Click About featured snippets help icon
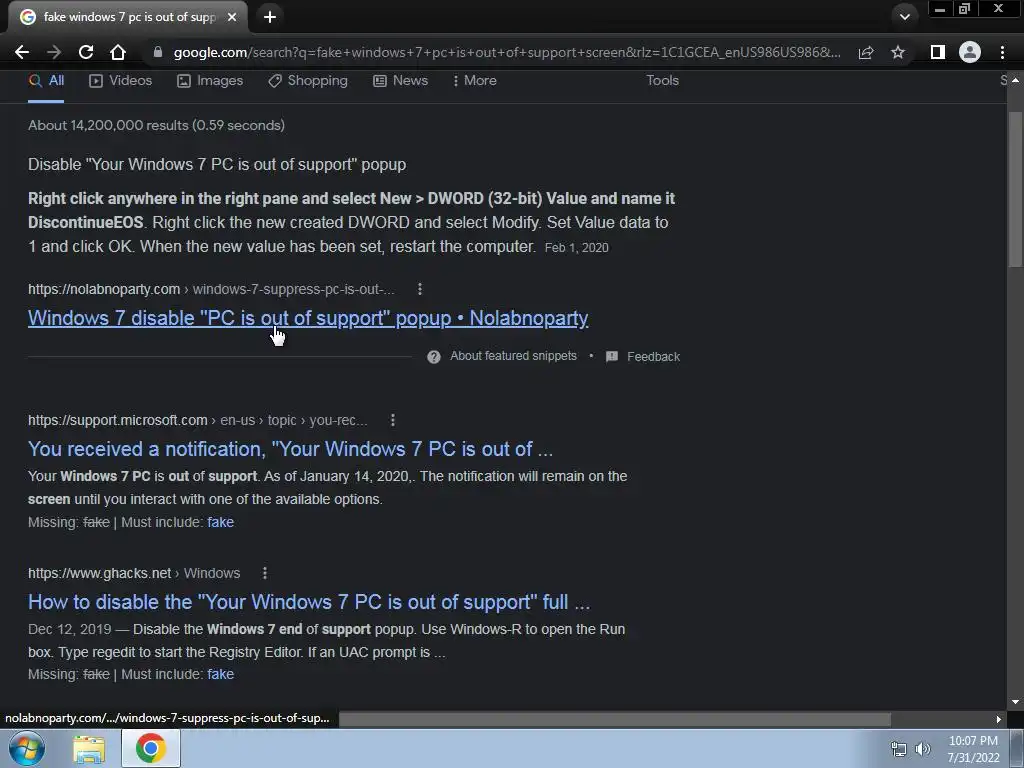 (x=434, y=357)
